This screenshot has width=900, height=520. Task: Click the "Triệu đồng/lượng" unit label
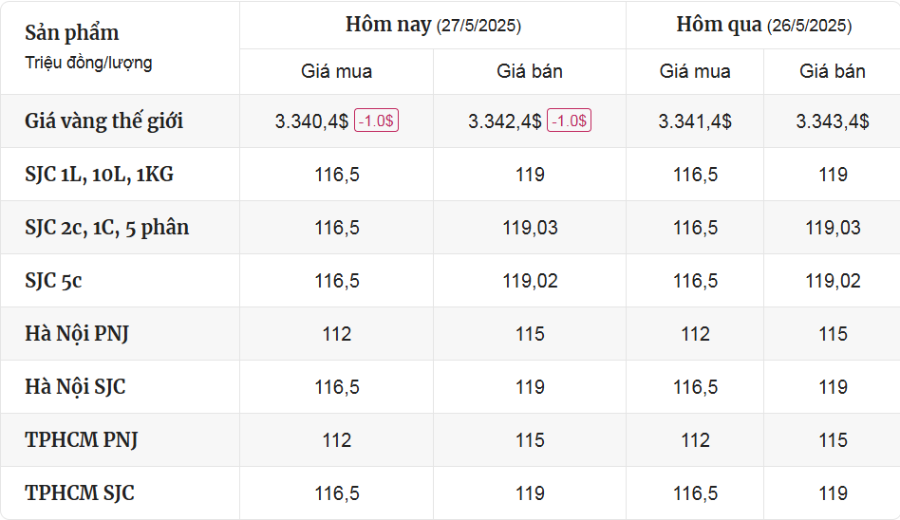click(89, 63)
